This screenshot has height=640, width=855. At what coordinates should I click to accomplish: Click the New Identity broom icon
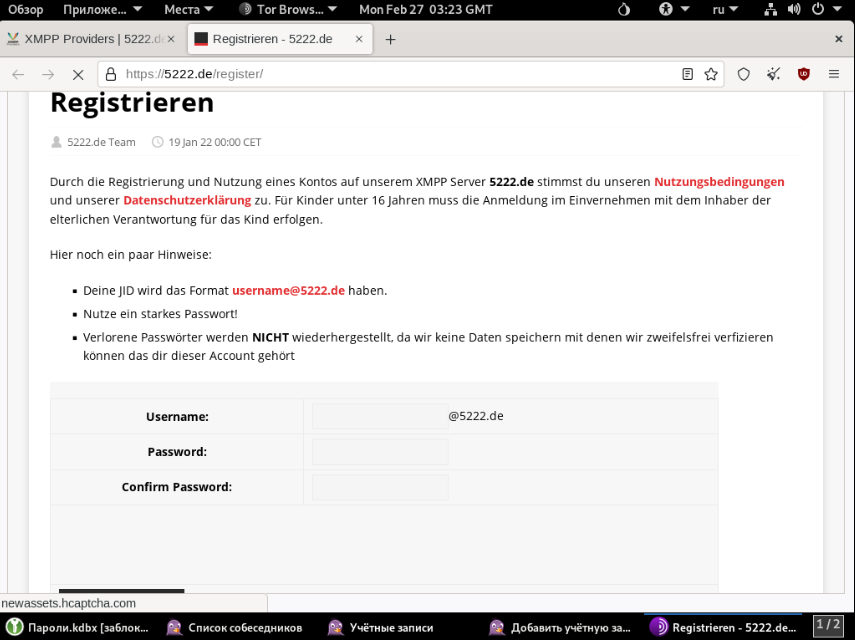coord(773,74)
